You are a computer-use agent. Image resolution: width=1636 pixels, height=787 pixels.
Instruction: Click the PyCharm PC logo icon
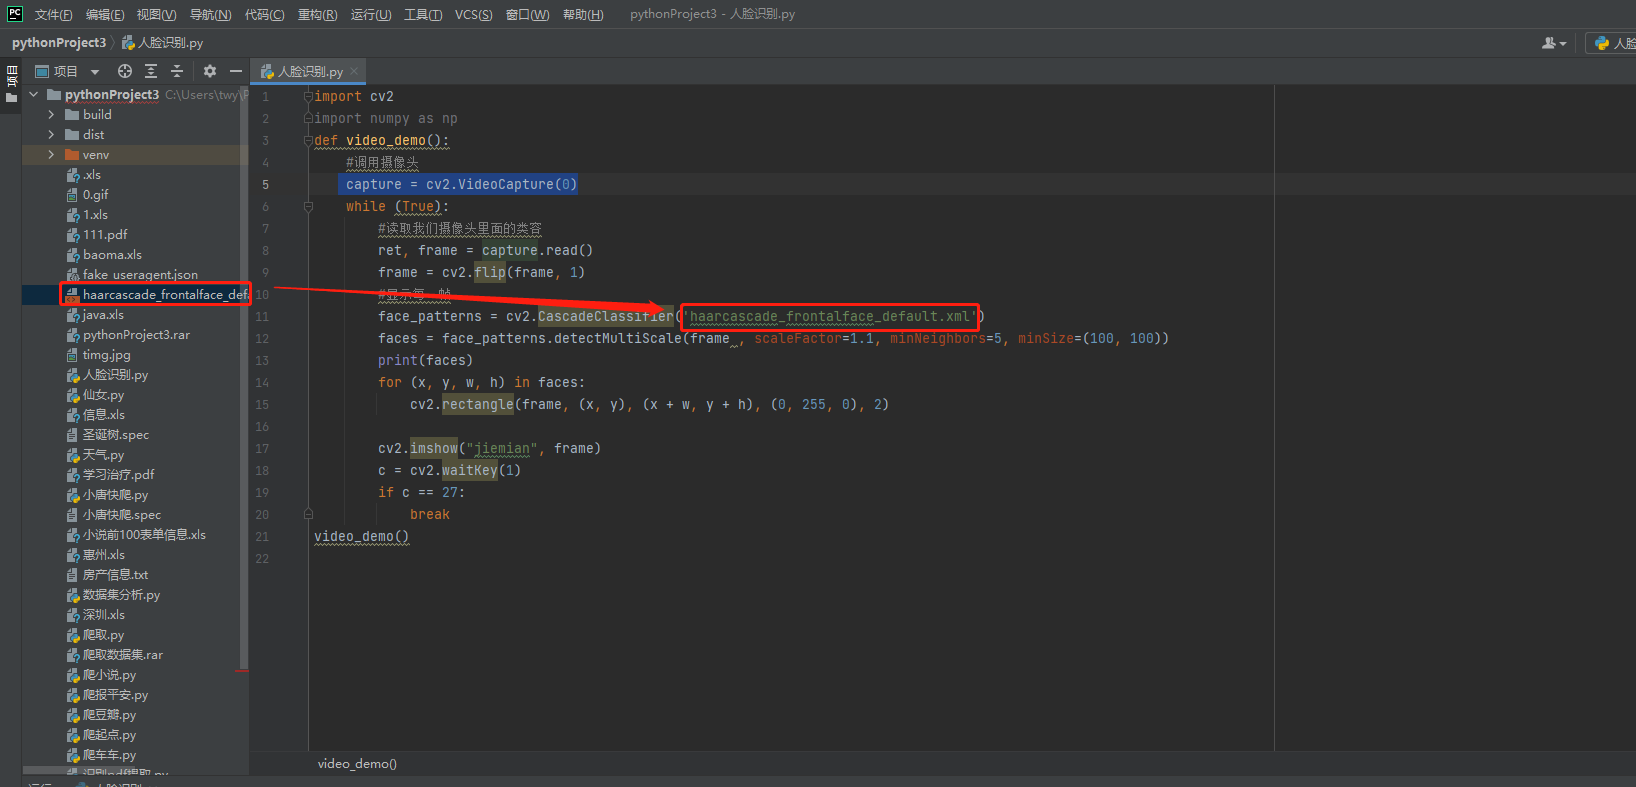point(14,13)
